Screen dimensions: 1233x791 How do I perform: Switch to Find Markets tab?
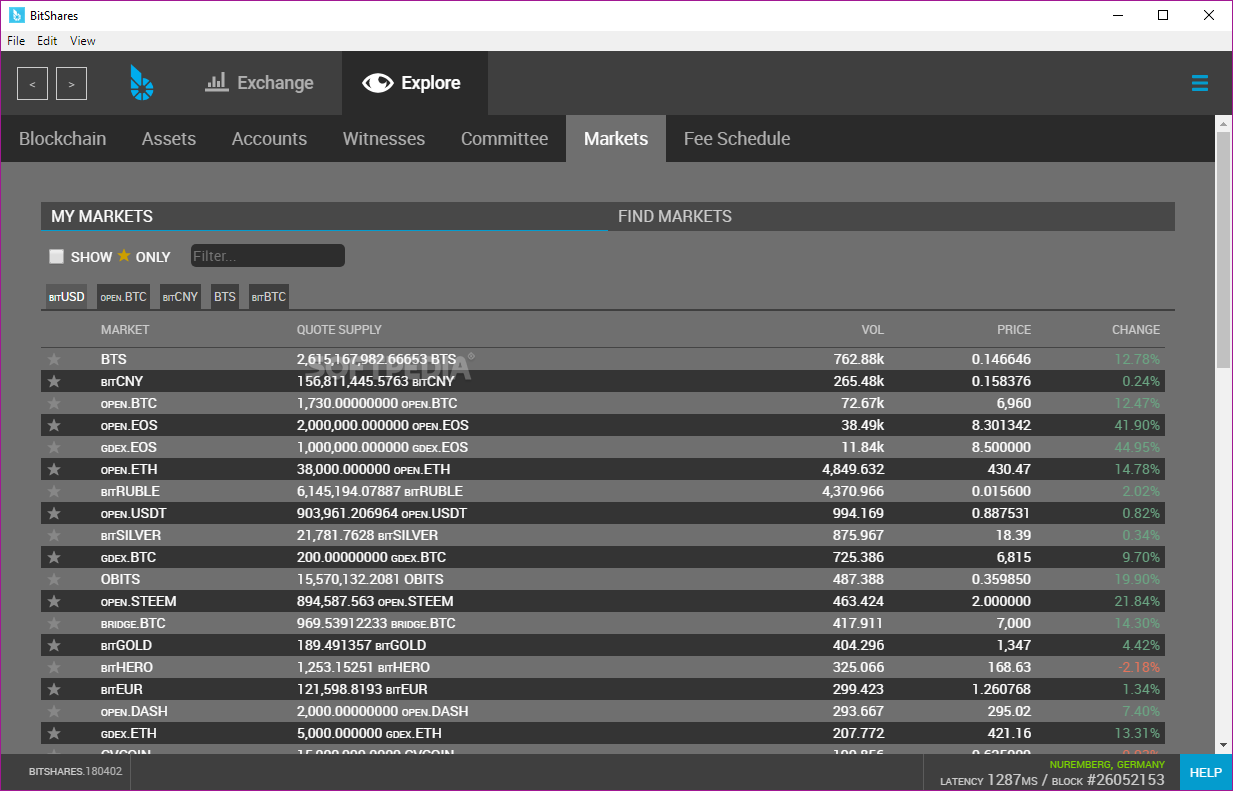pyautogui.click(x=891, y=216)
